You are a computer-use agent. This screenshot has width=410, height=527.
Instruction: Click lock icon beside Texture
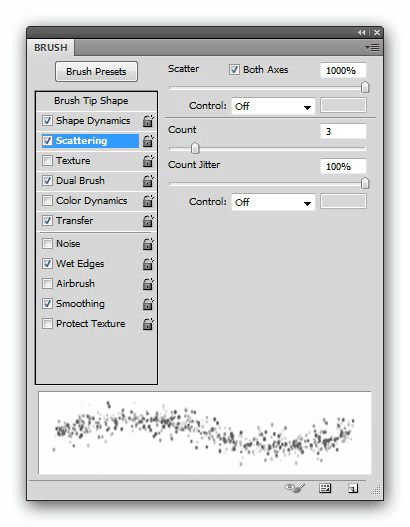point(148,161)
